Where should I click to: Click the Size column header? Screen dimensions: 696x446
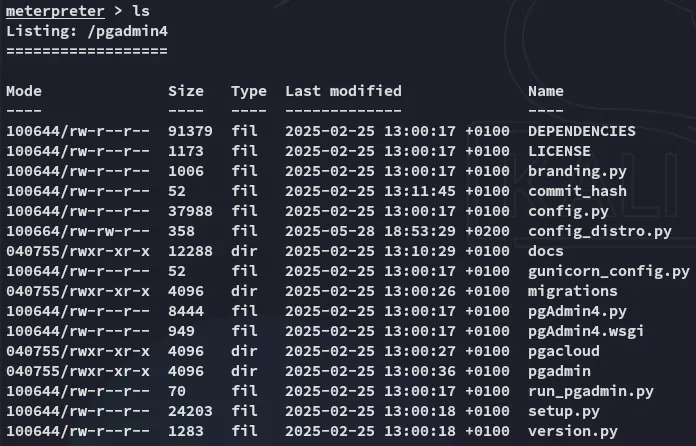pos(185,91)
